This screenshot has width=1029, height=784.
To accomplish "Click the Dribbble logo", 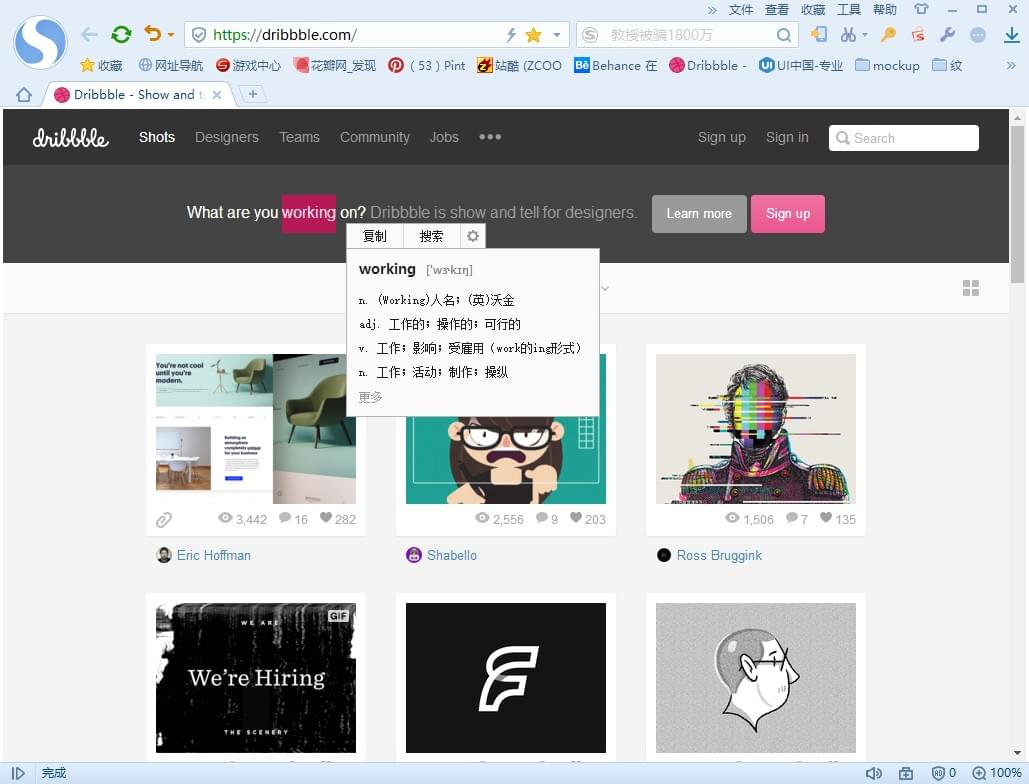I will 70,138.
